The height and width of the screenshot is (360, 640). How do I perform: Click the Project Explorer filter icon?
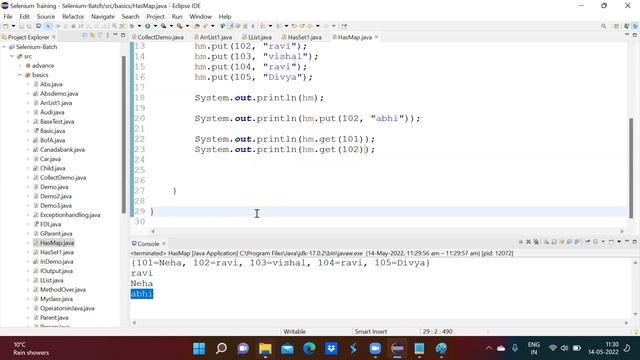(100, 36)
